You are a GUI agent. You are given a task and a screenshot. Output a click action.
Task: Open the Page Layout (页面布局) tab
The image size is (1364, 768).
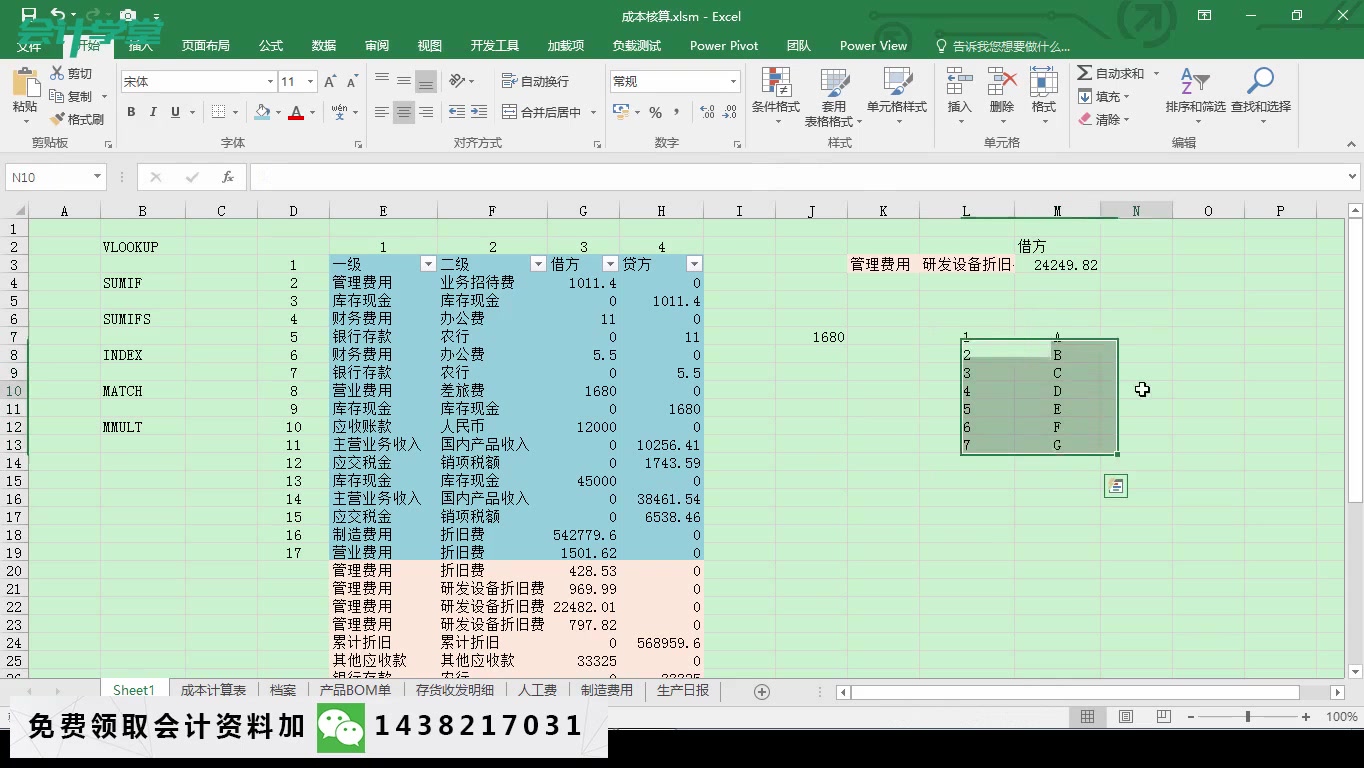(205, 45)
